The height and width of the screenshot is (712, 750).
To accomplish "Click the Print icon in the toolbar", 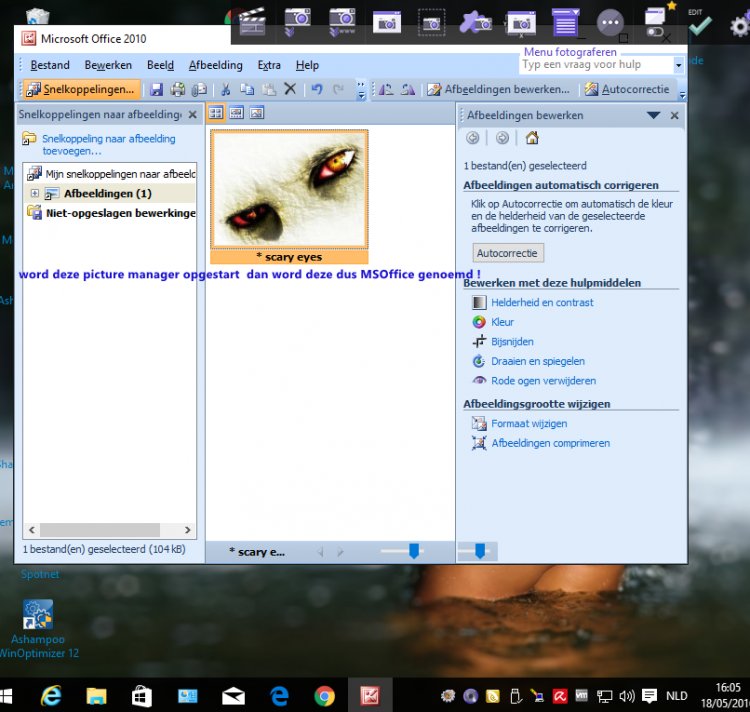I will point(177,89).
